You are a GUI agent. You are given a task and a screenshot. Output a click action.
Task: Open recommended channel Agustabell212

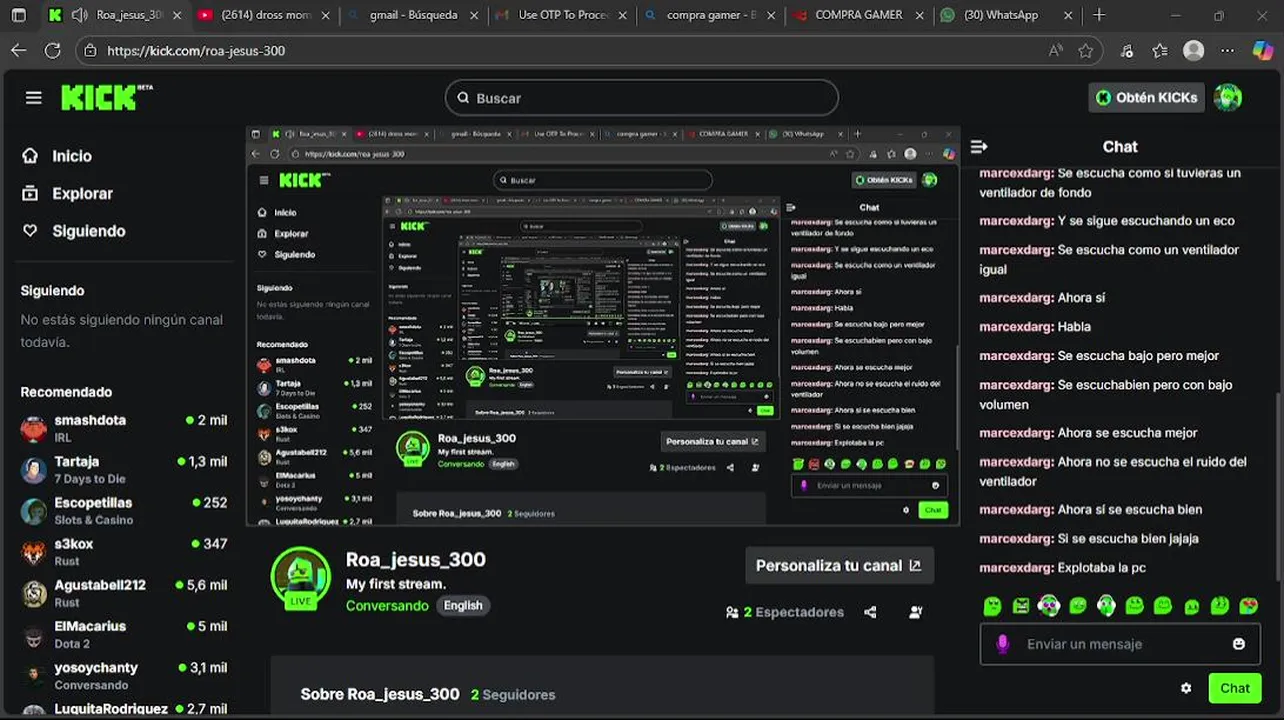(124, 593)
